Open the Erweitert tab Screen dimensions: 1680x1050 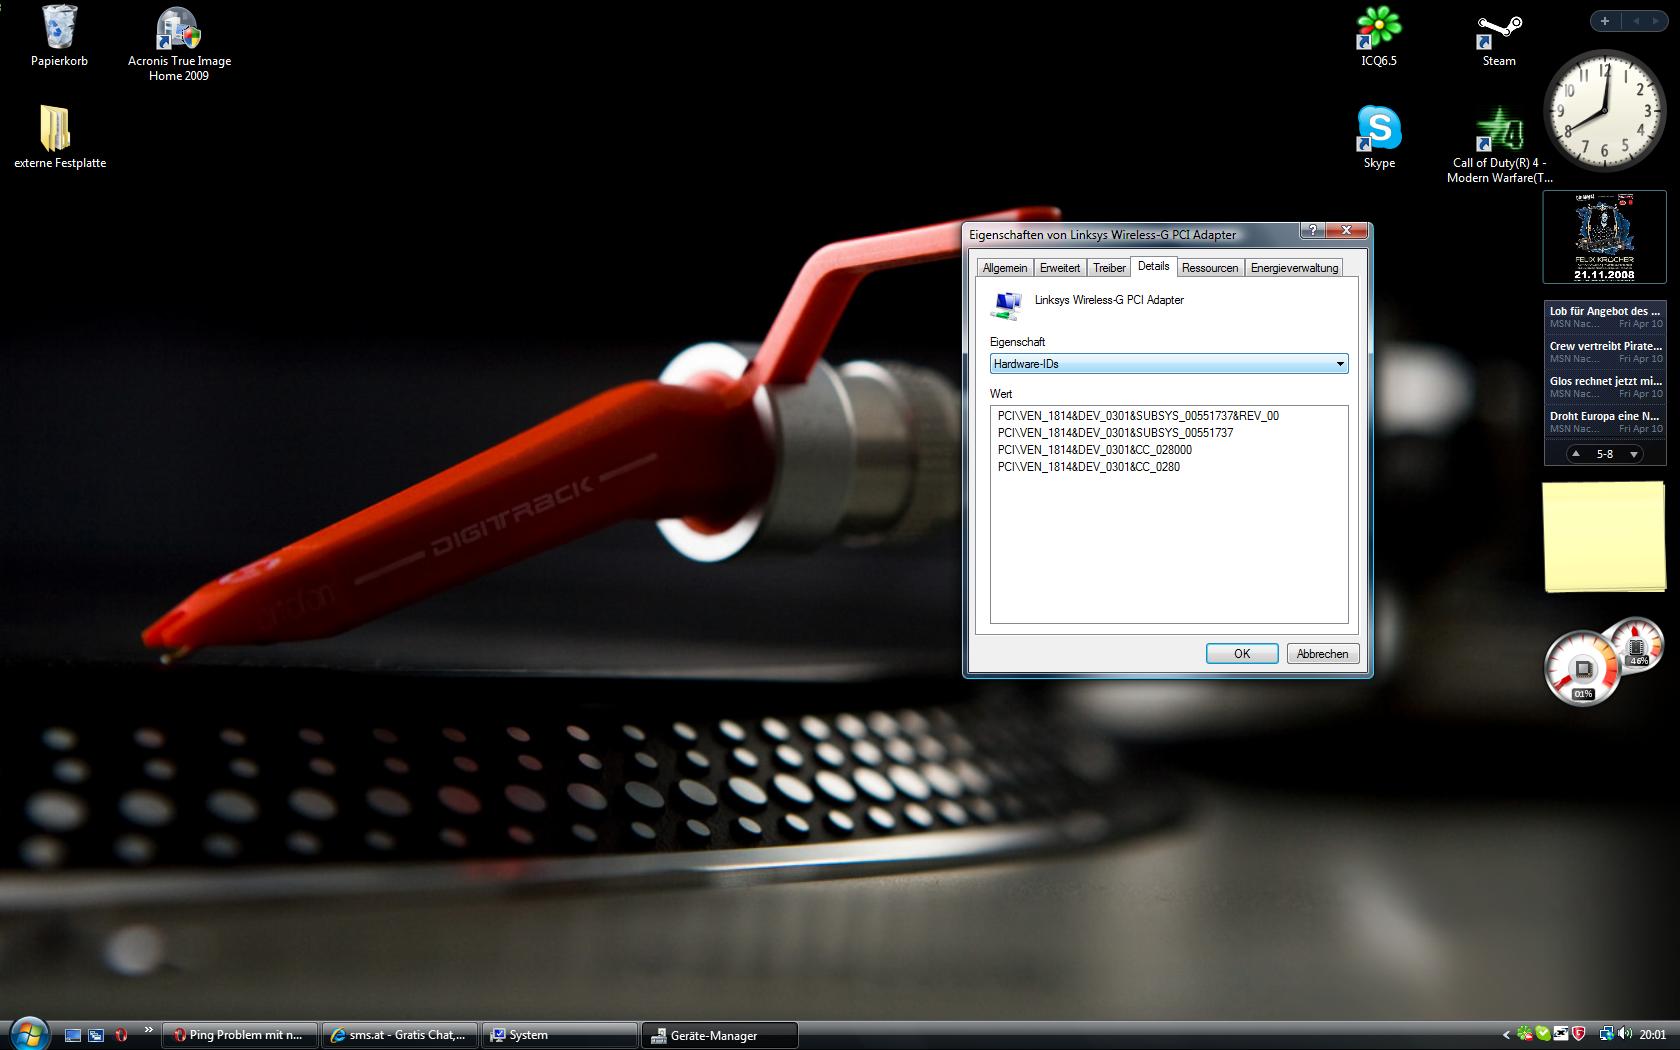point(1059,268)
